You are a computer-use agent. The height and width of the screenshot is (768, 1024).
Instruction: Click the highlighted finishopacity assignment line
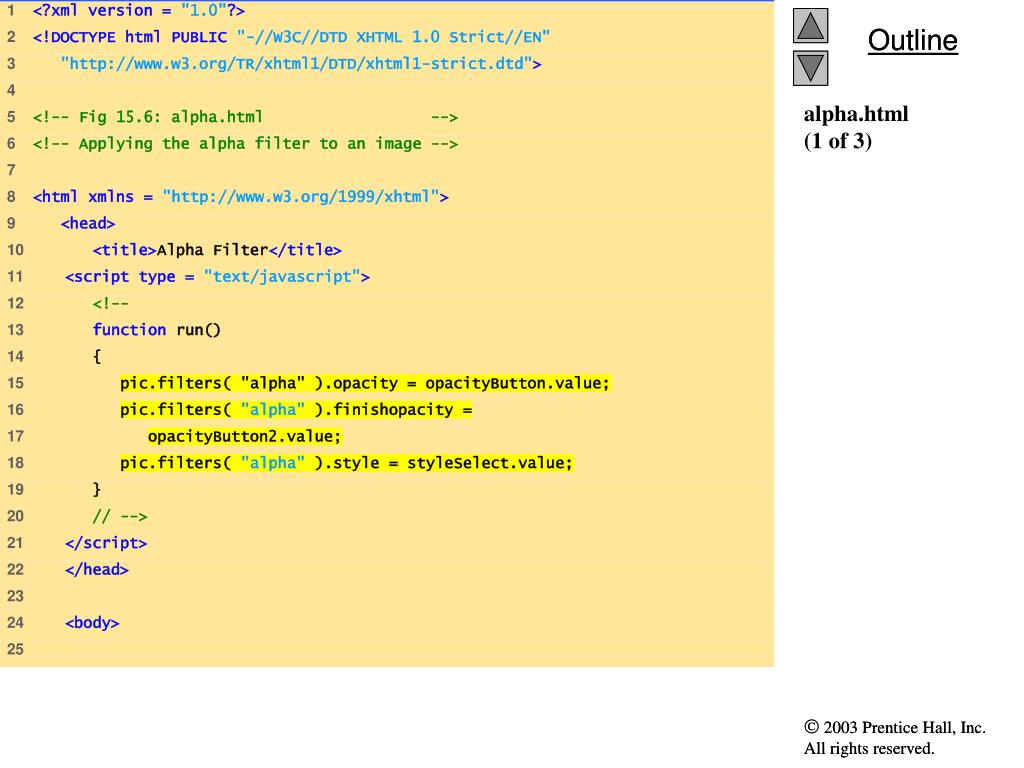296,410
